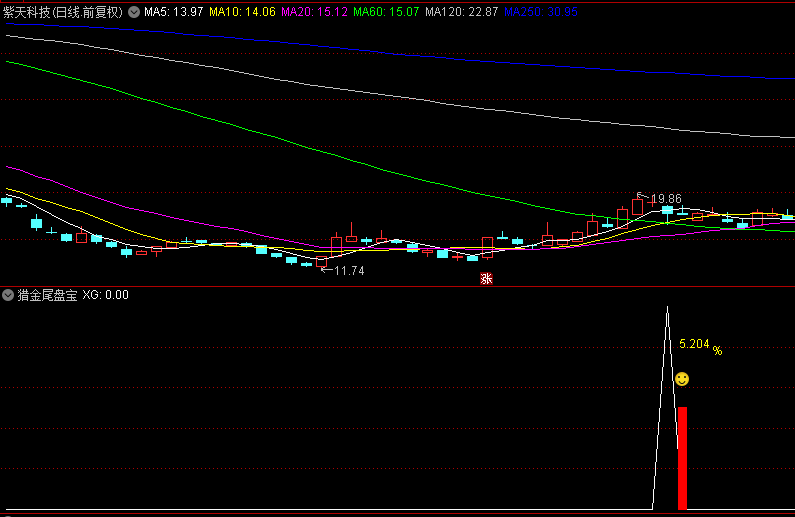Click the XG: 0.00 indicator value
This screenshot has width=795, height=517.
105,295
